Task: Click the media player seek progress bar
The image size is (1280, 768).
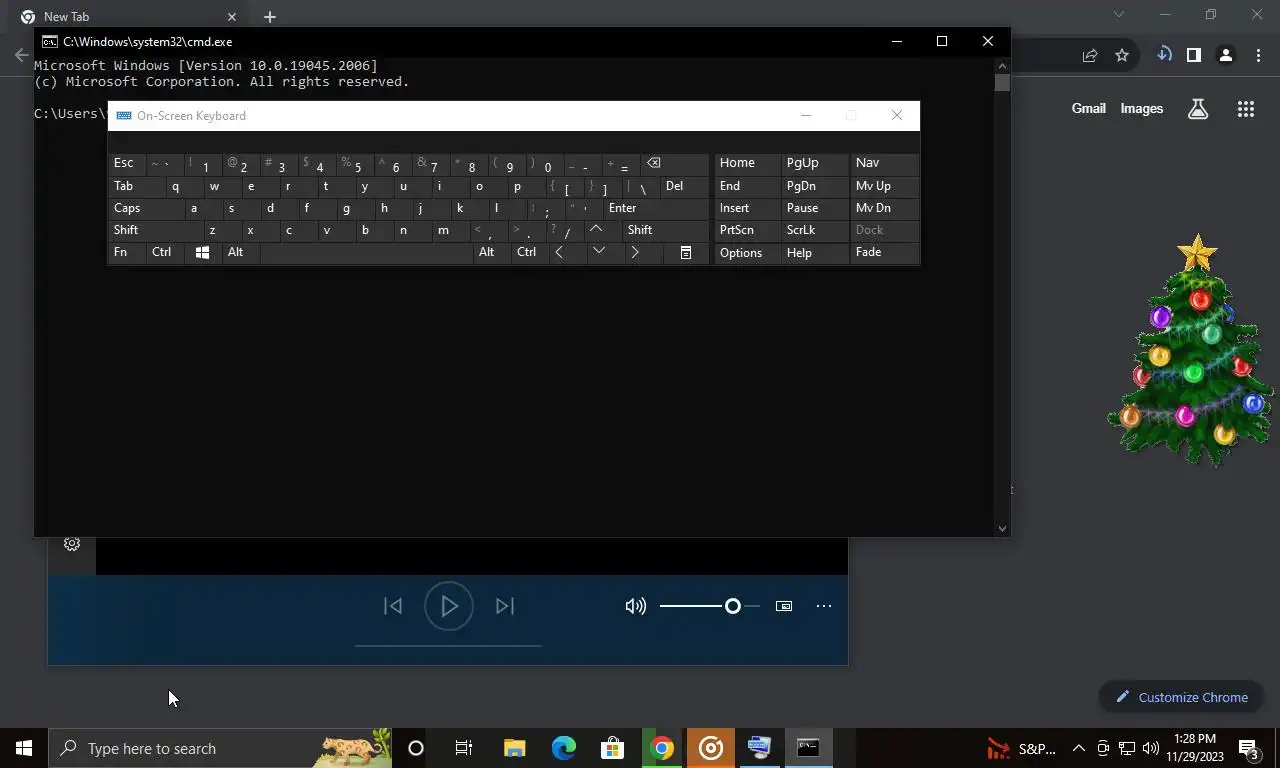Action: click(x=448, y=646)
